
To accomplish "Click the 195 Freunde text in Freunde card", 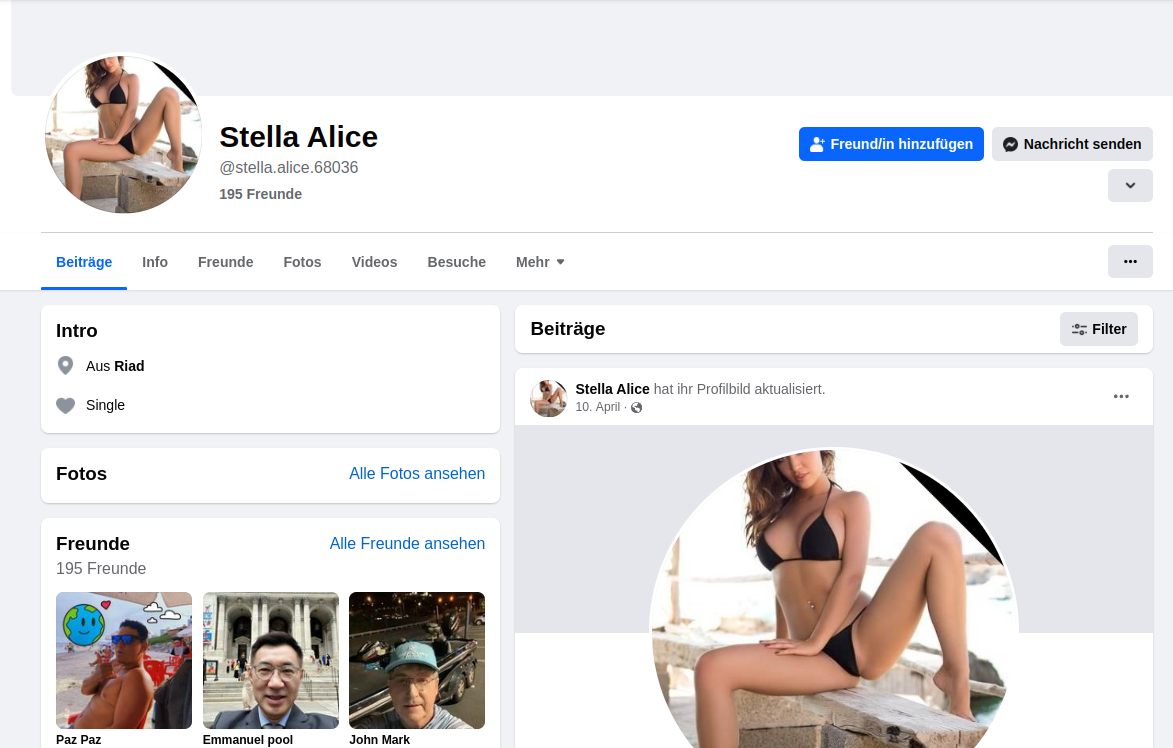I will point(101,568).
